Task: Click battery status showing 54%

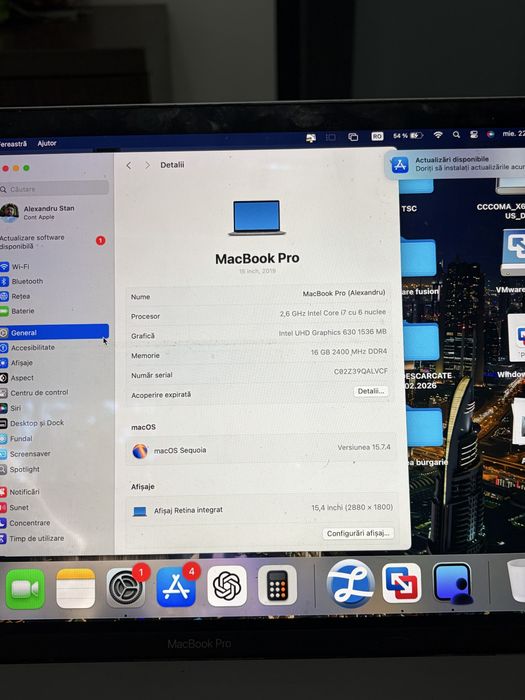Action: point(408,135)
